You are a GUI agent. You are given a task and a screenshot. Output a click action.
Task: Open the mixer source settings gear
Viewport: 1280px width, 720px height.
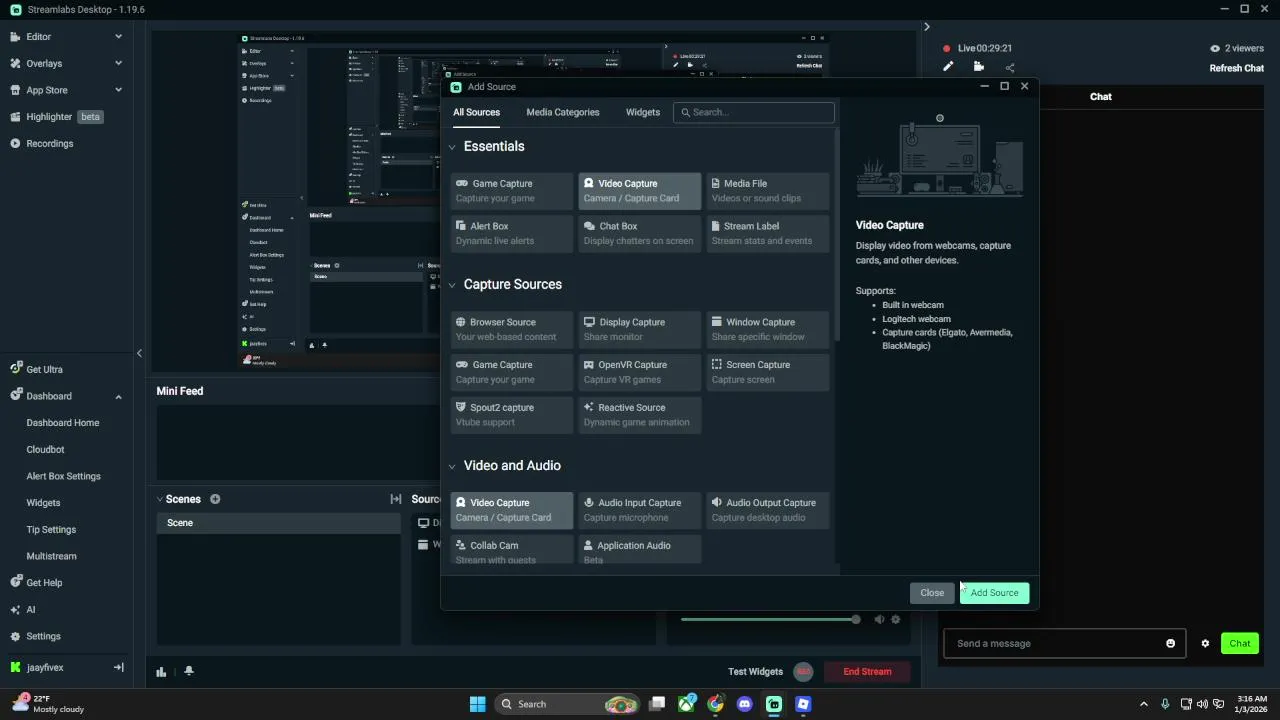tap(895, 620)
